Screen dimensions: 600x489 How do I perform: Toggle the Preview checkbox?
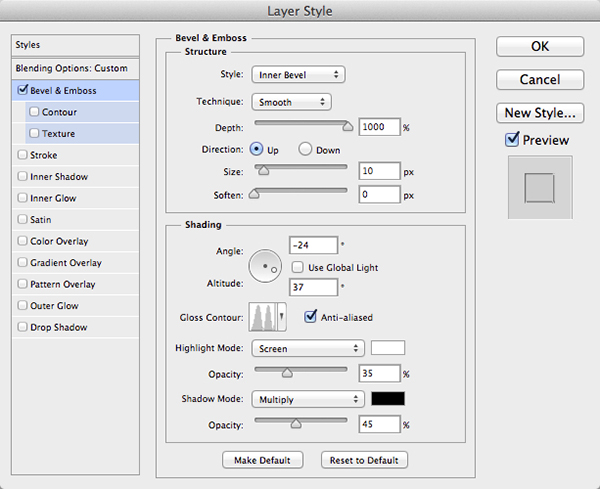point(513,140)
